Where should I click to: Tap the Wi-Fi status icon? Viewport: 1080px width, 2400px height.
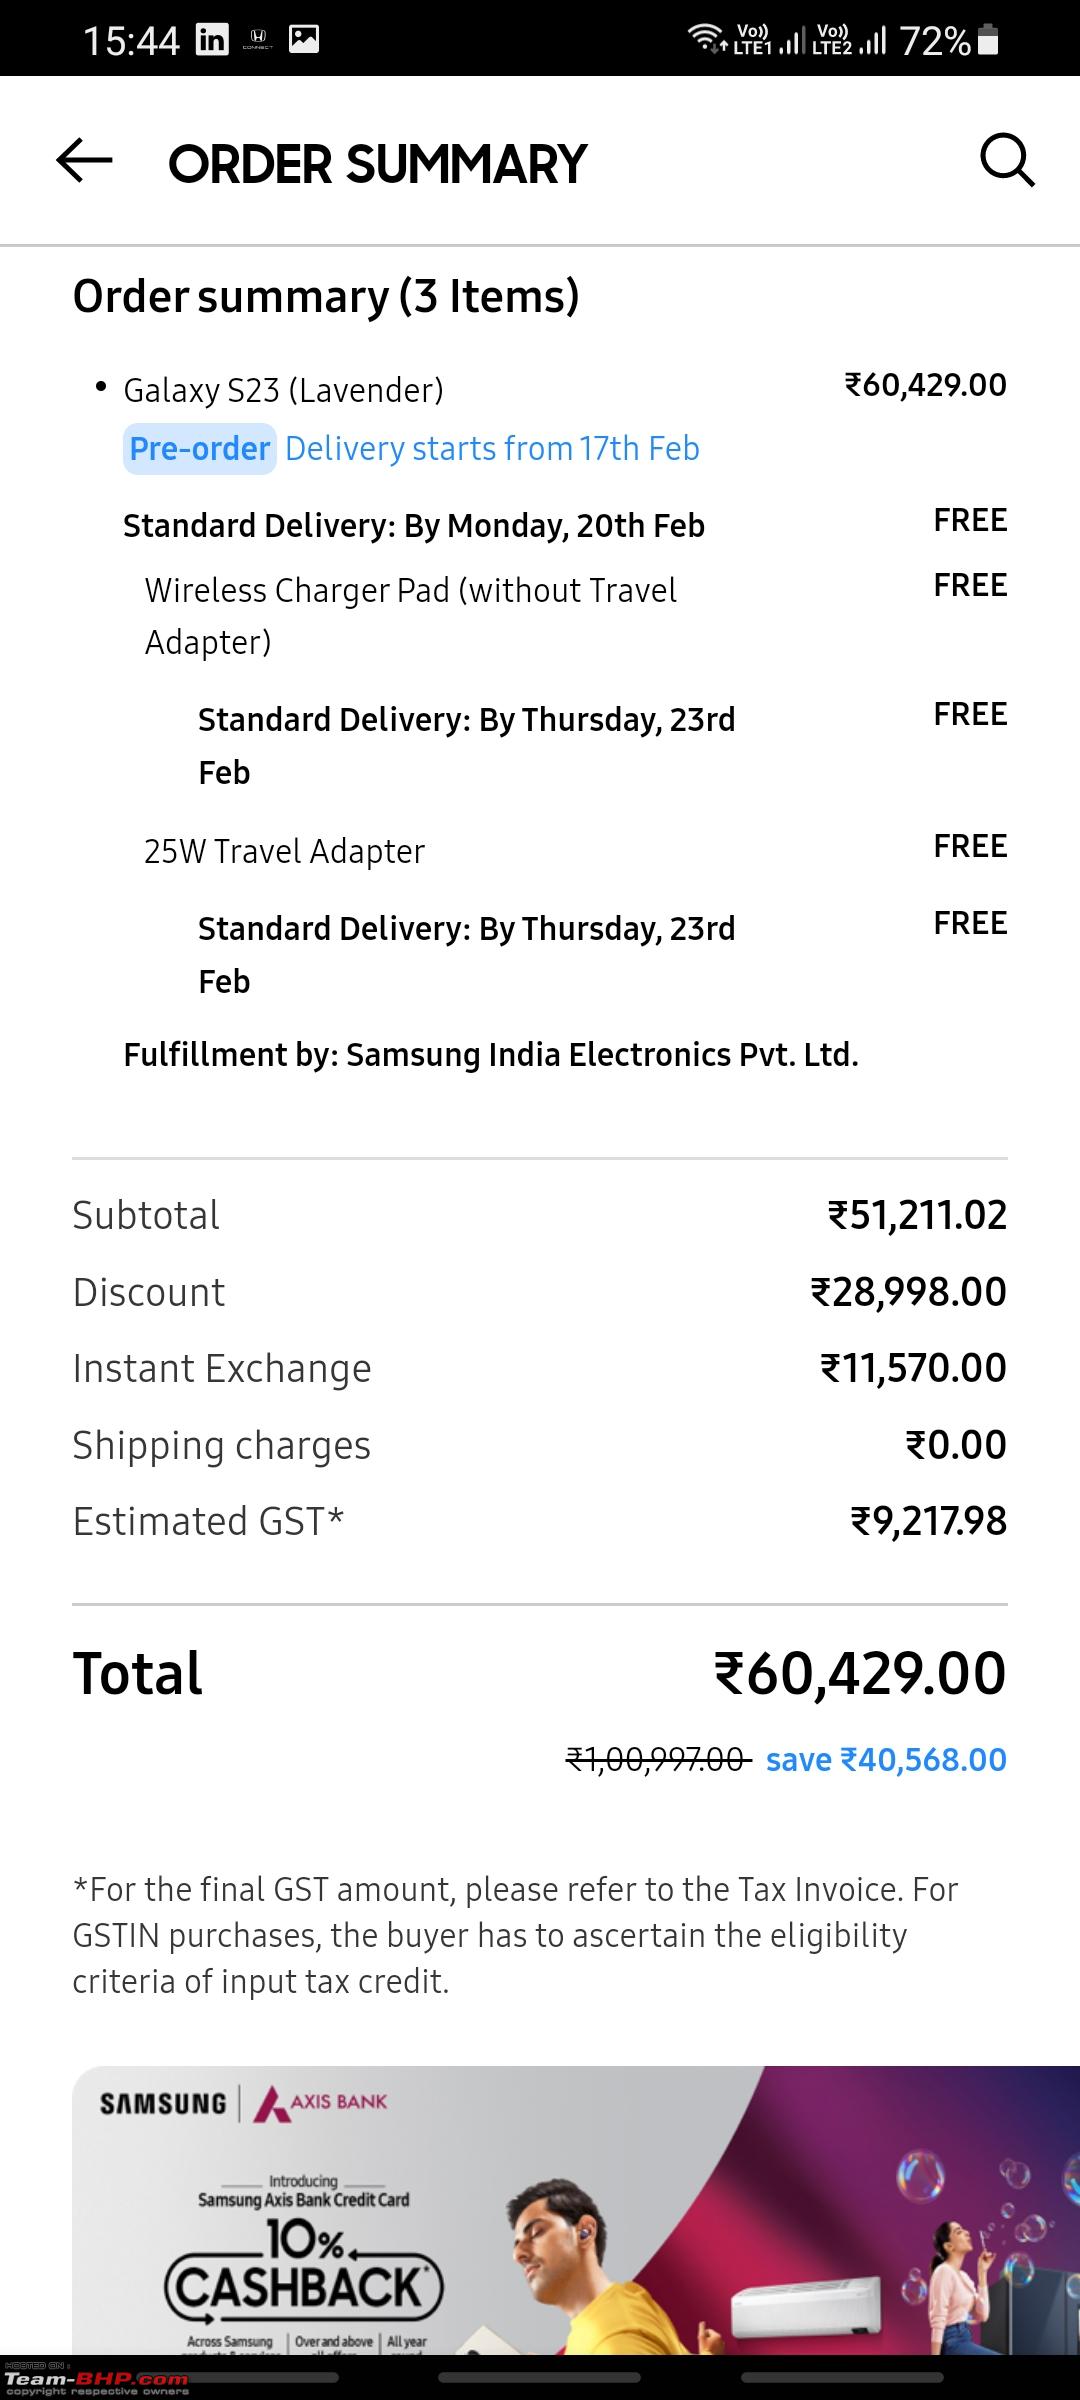pyautogui.click(x=706, y=39)
